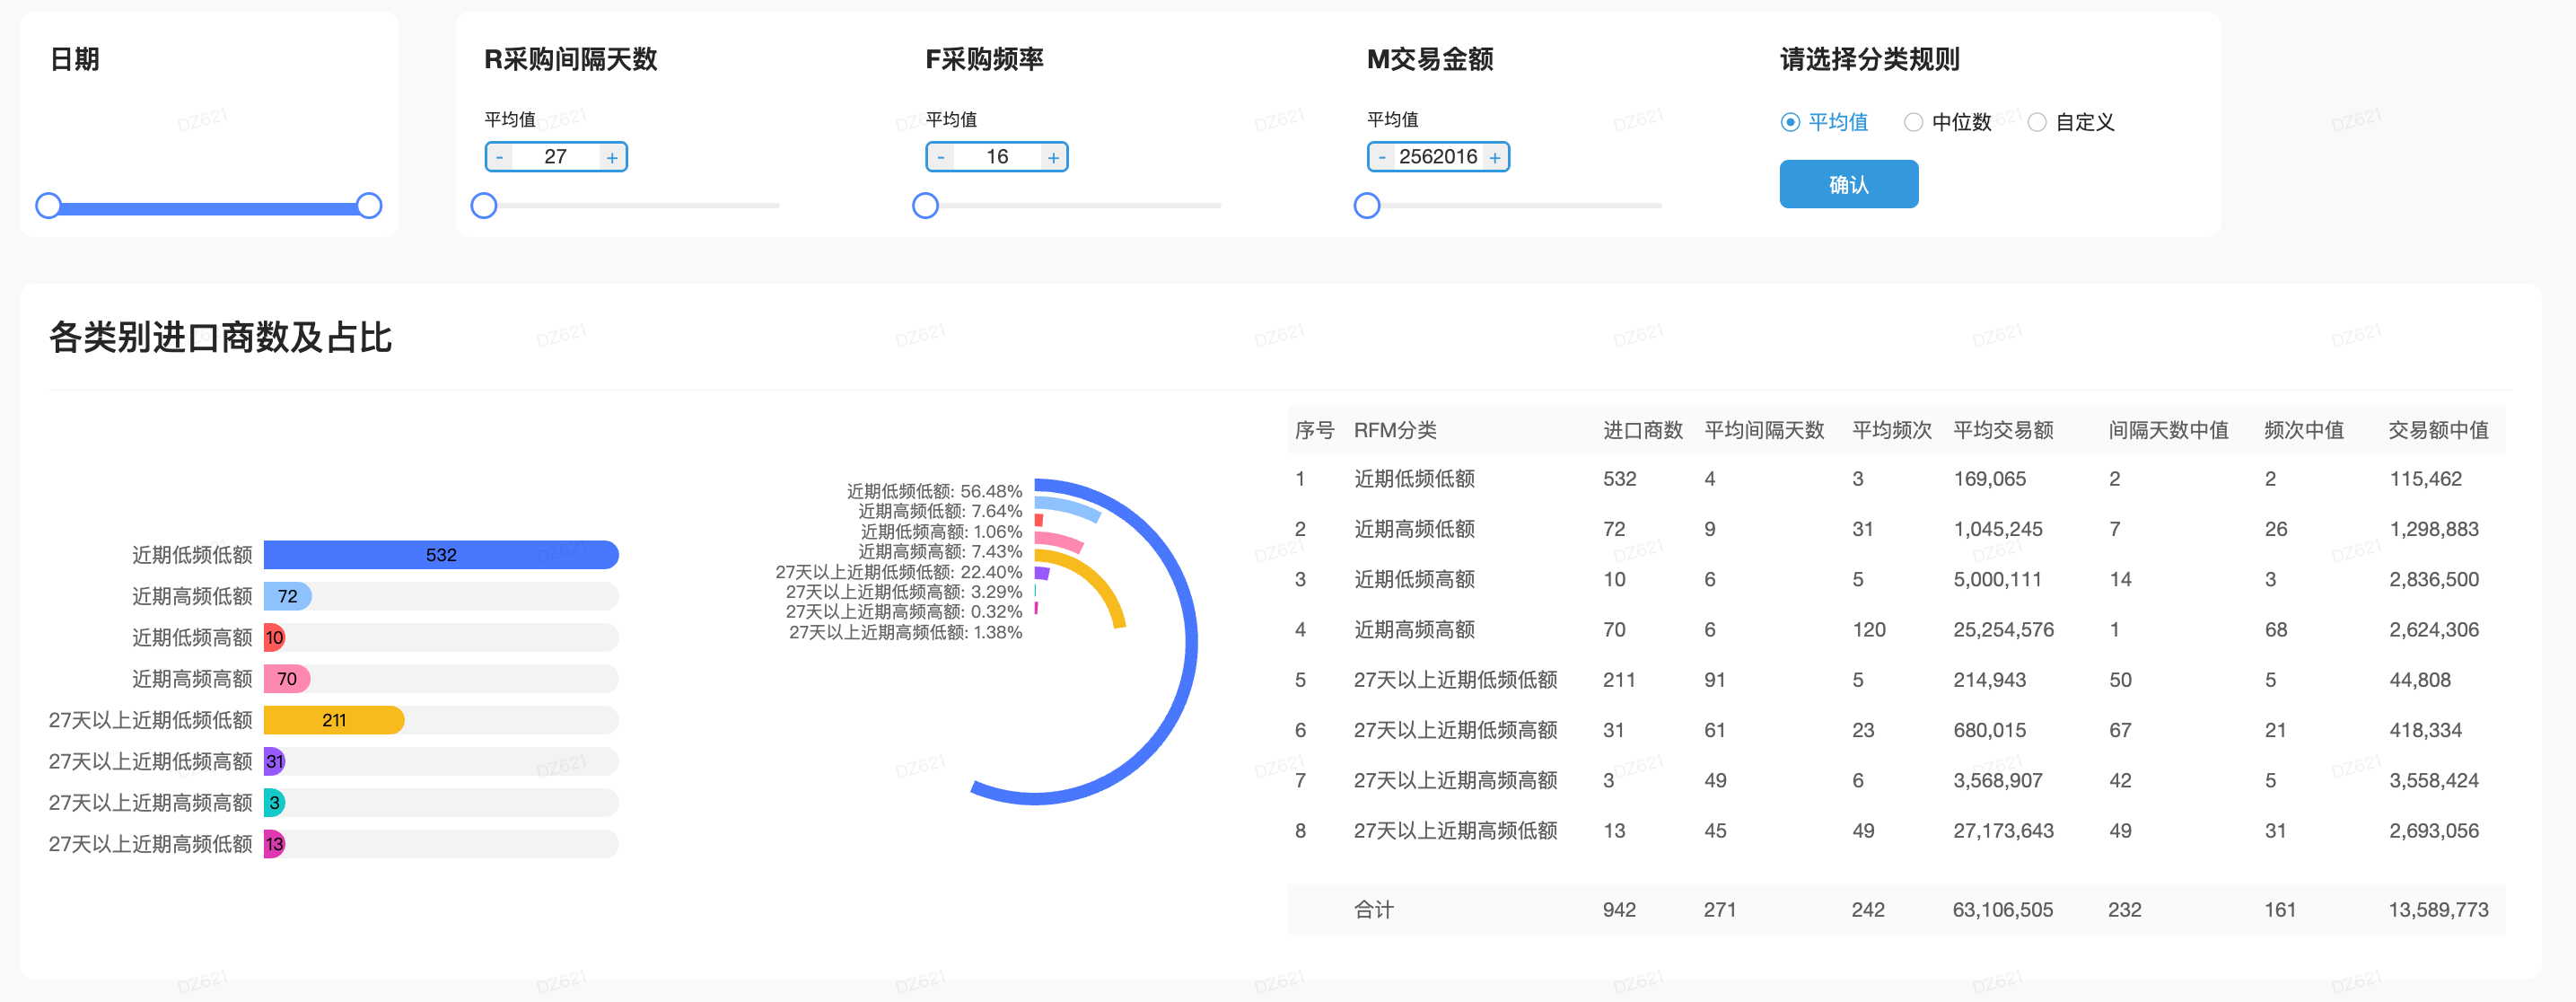
Task: Click minus stepper for R采购间隔天数
Action: (x=499, y=157)
